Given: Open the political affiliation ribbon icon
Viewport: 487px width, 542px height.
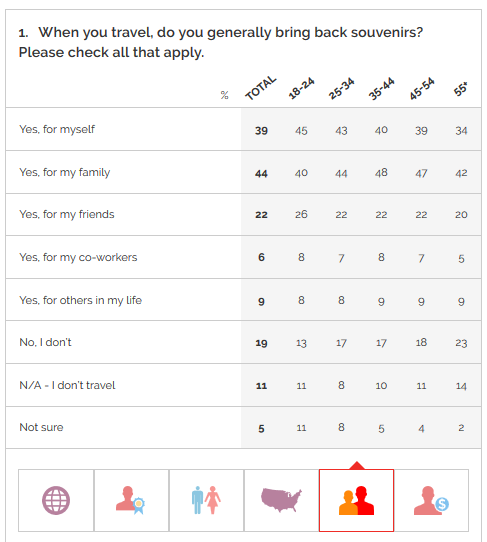Looking at the screenshot, I should (131, 500).
